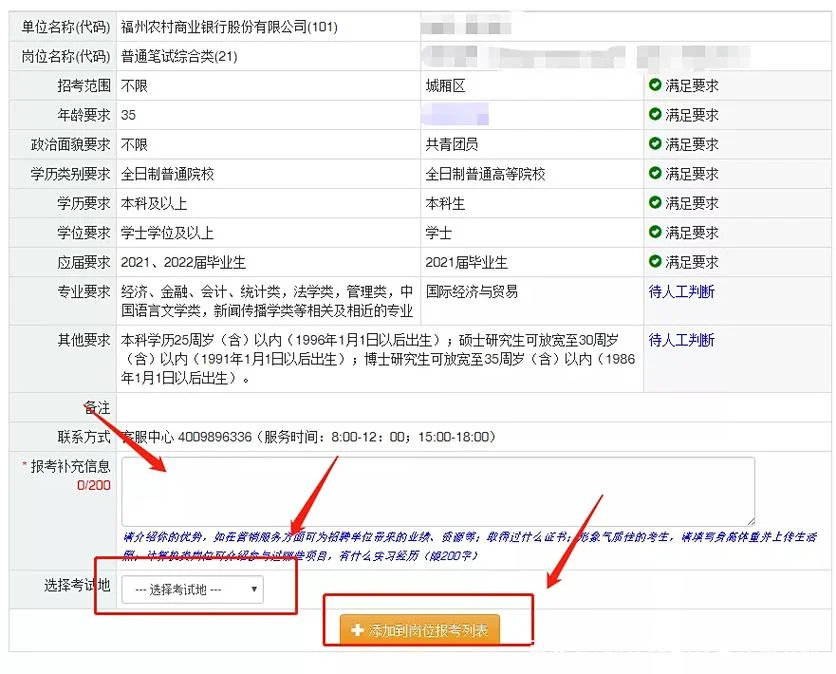This screenshot has height=674, width=836.
Task: Click green check icon in 应届要求 row
Action: click(655, 261)
